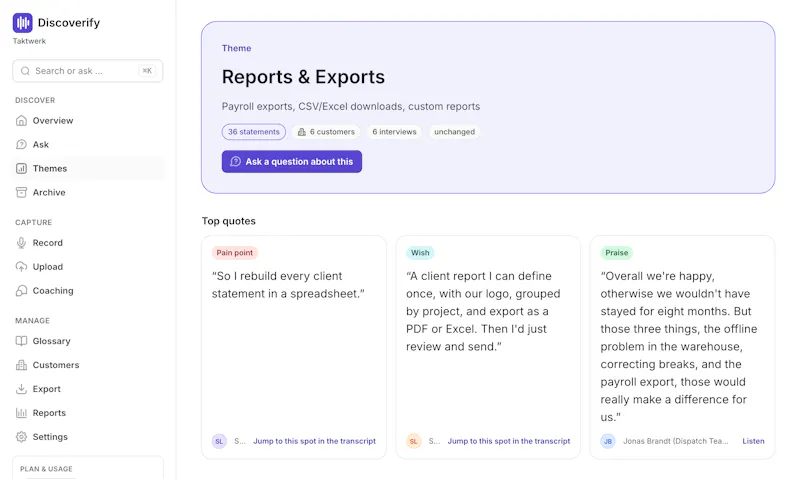Open the Export page

click(x=88, y=389)
